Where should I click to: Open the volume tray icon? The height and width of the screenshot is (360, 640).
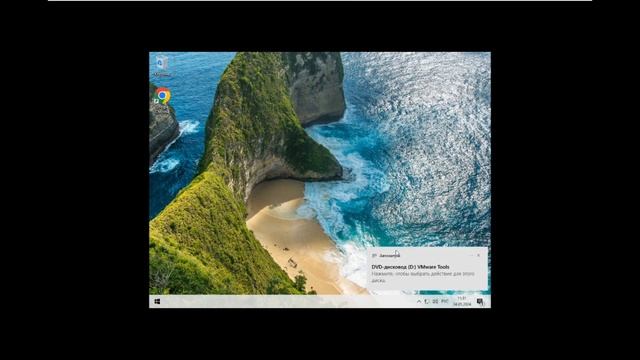point(435,302)
